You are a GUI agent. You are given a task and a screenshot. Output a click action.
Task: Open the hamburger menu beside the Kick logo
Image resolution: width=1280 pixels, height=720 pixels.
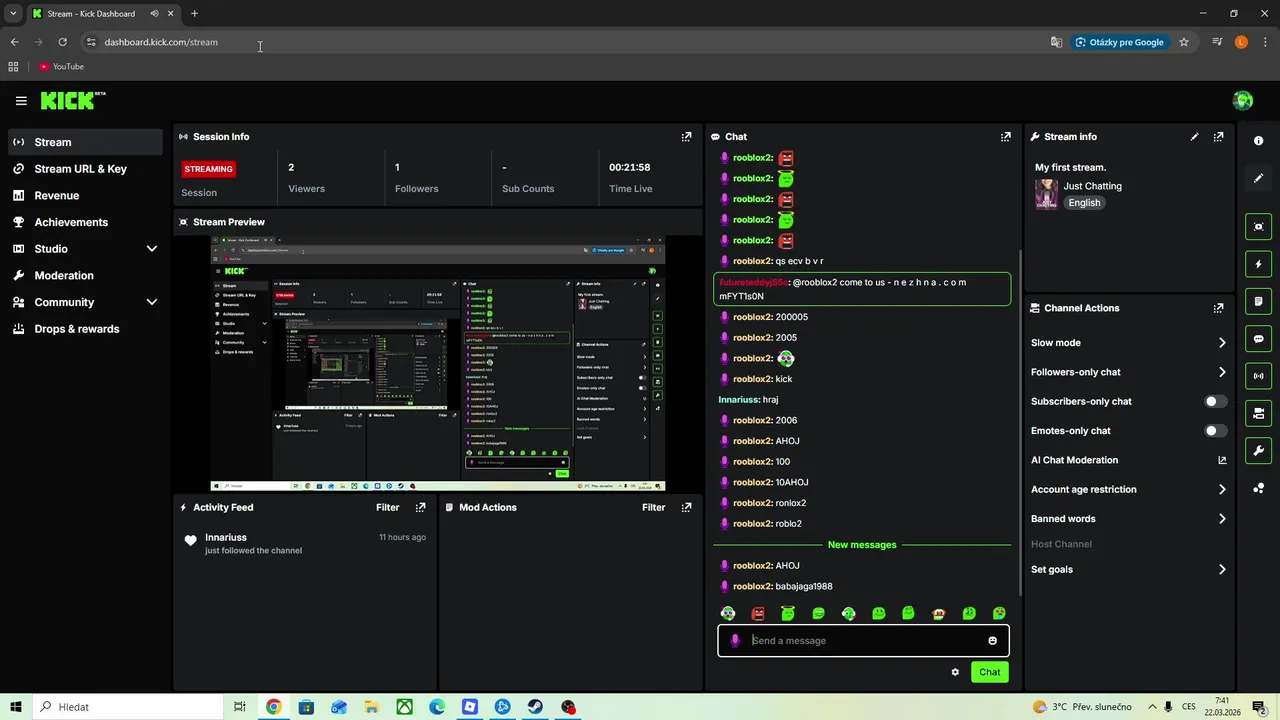coord(21,100)
